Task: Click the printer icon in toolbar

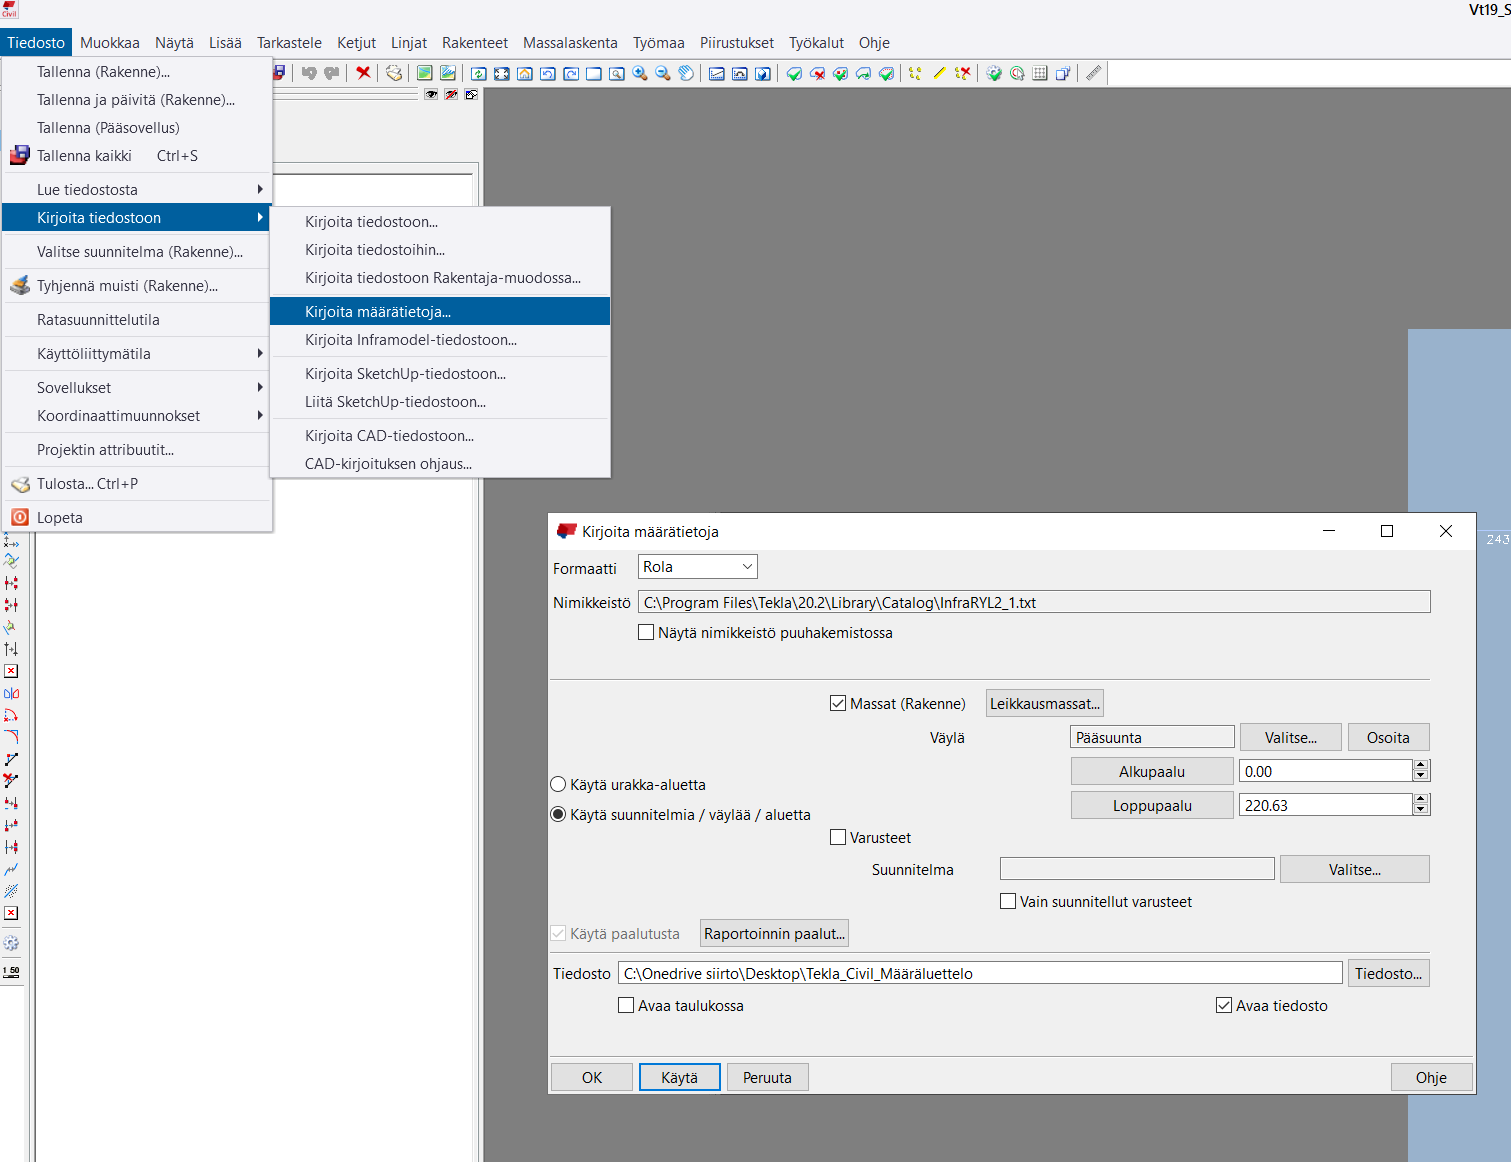Action: [394, 73]
